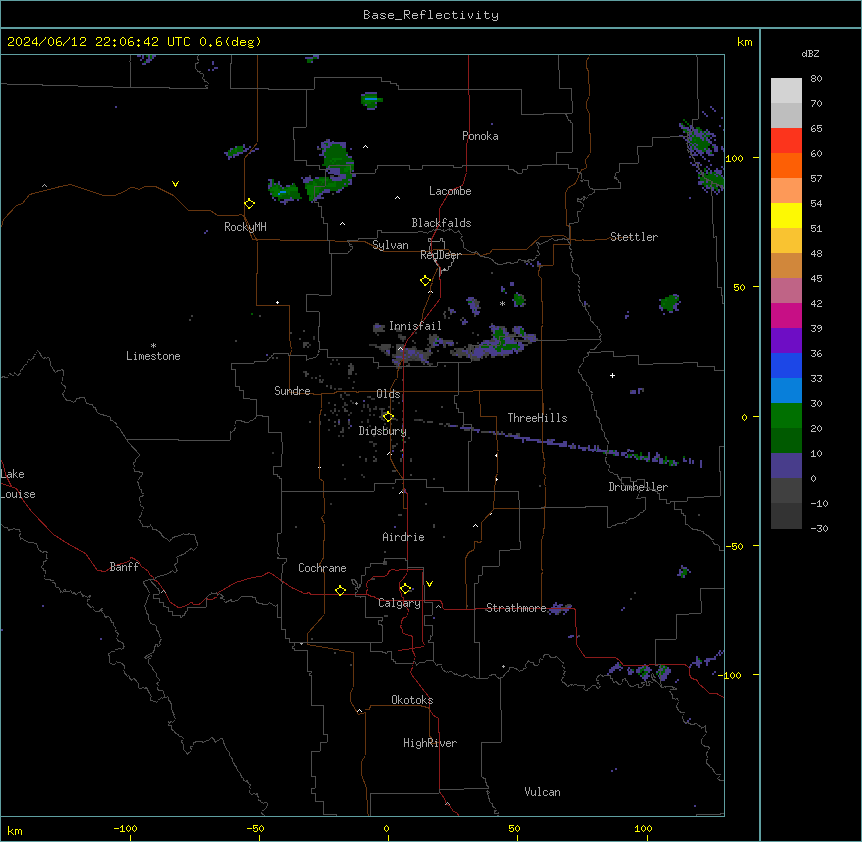Screen dimensions: 862x842
Task: Select the yellow diamond marker below Cochrane
Action: click(x=340, y=590)
